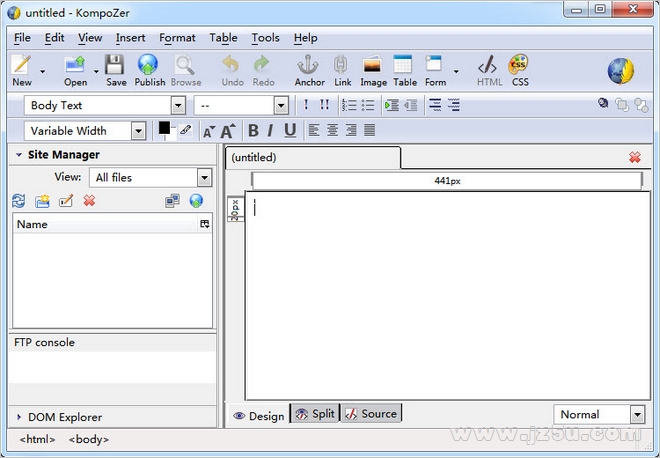Toggle emphasis with single exclamation icon

tap(306, 105)
